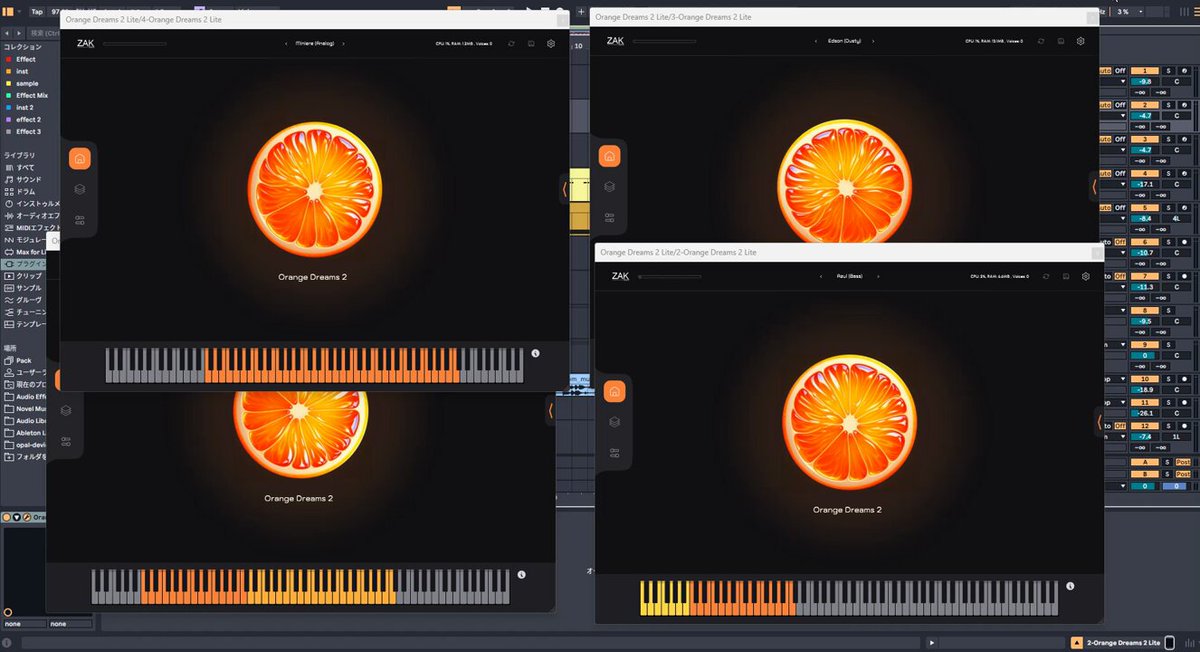
Task: Open mixer sliders page in 4-Orange Dreams window
Action: (x=80, y=220)
